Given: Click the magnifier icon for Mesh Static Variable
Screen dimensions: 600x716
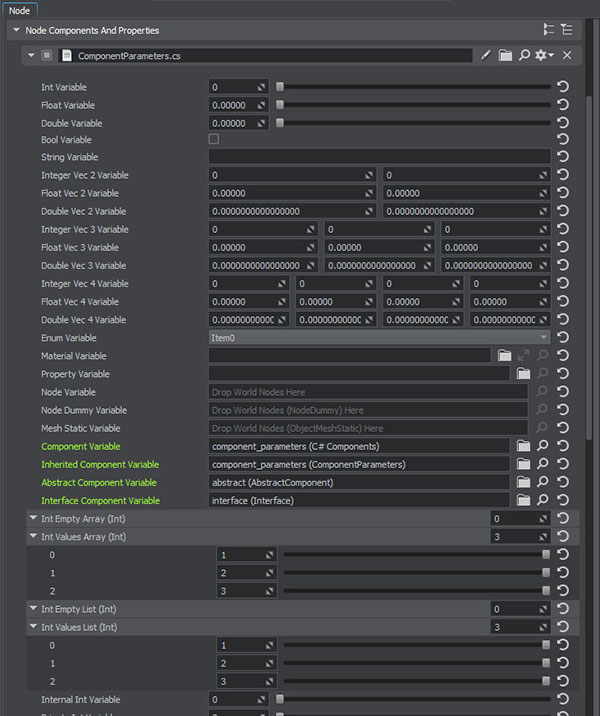Looking at the screenshot, I should [542, 427].
